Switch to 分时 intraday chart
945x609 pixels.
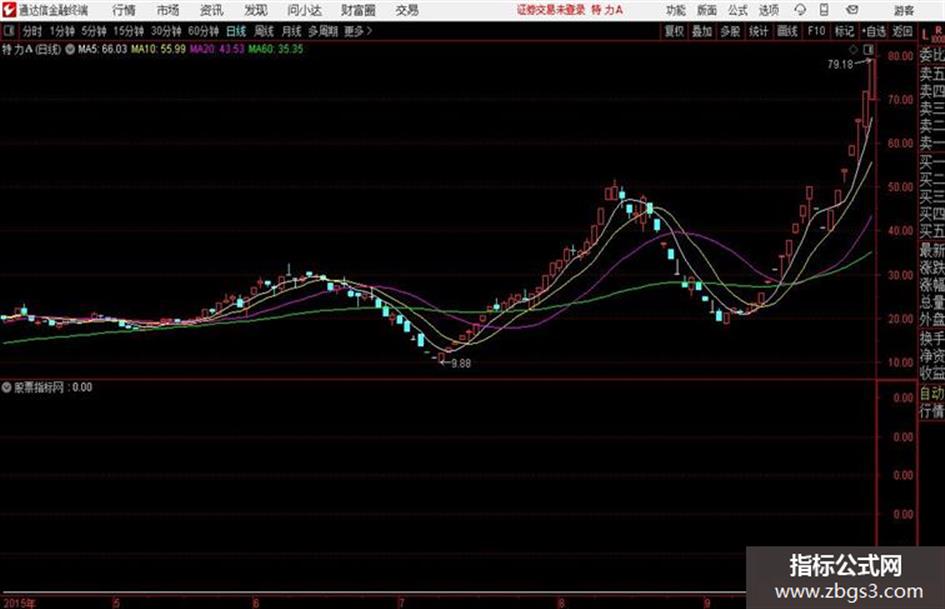pyautogui.click(x=33, y=31)
